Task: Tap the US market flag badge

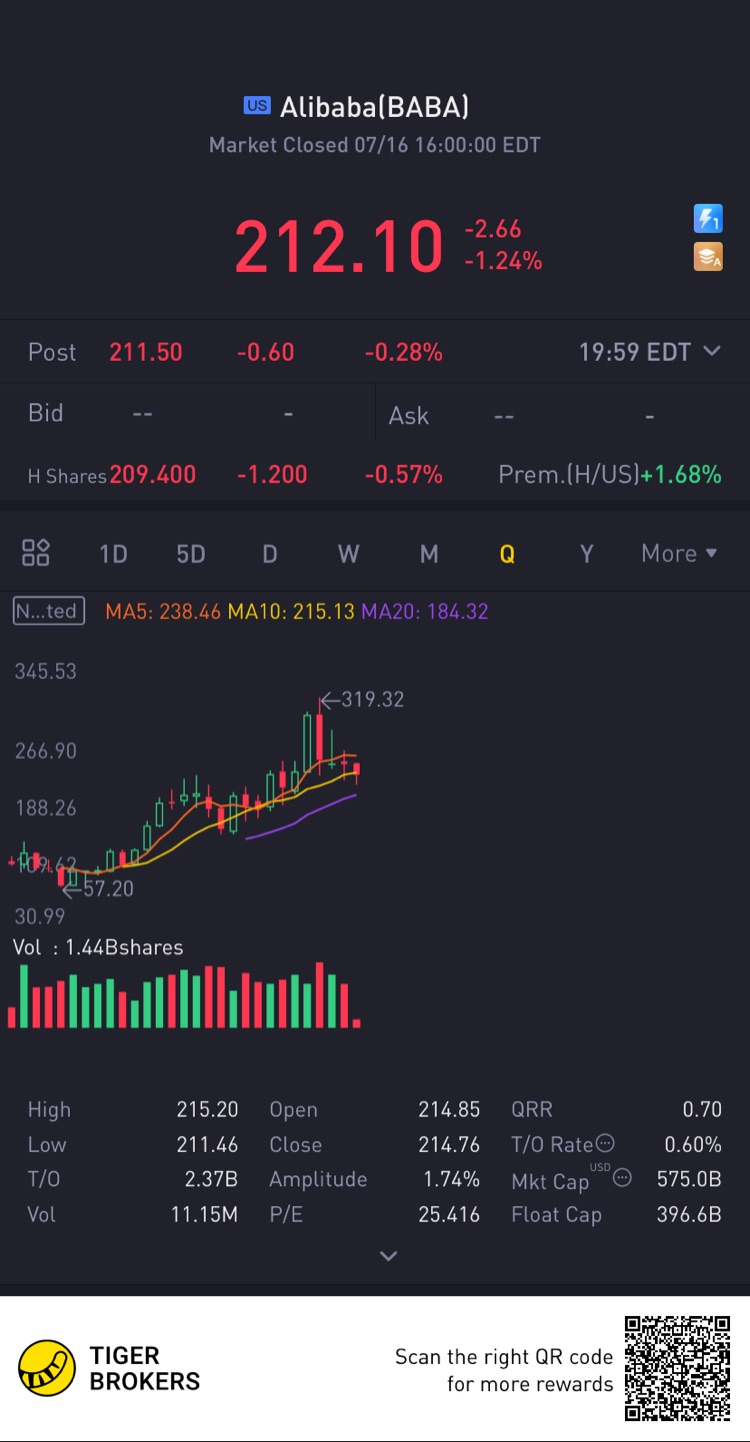Action: 257,106
